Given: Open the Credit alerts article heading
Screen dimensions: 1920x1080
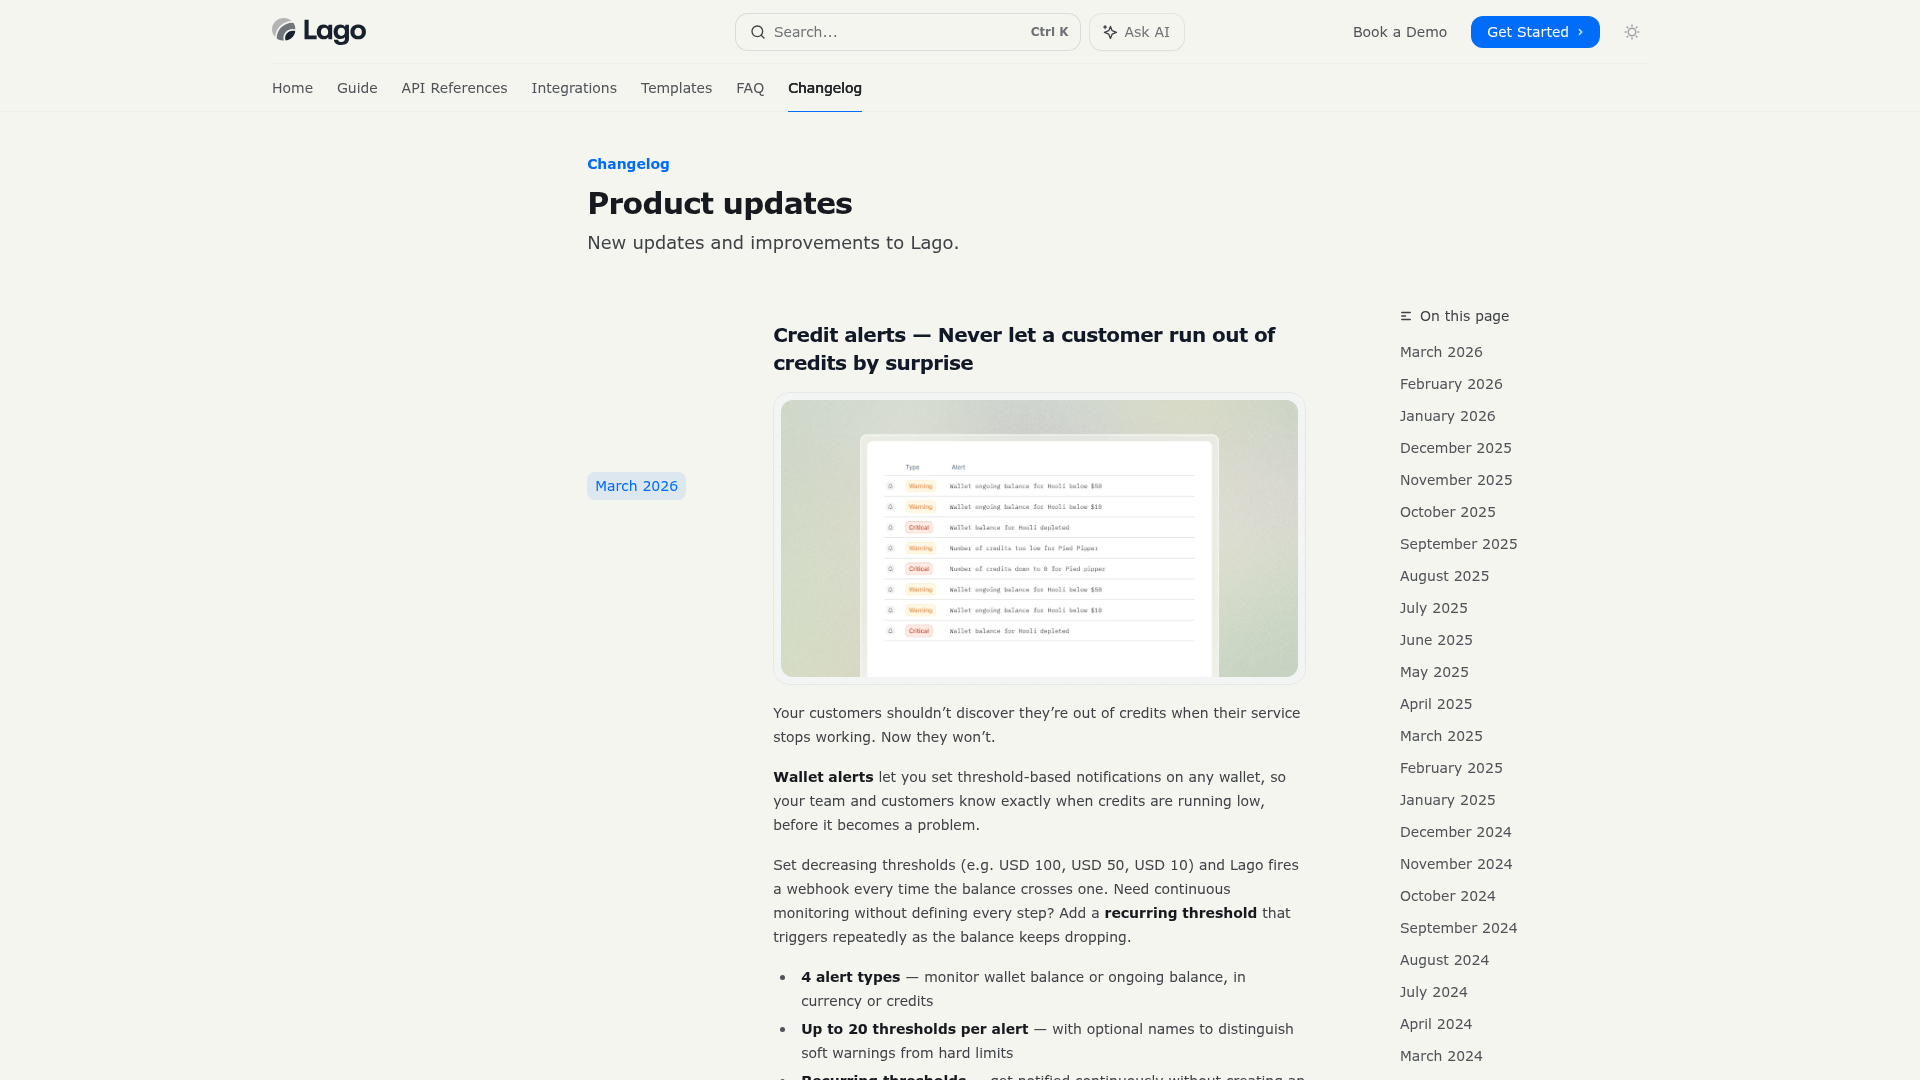Looking at the screenshot, I should click(x=1024, y=349).
